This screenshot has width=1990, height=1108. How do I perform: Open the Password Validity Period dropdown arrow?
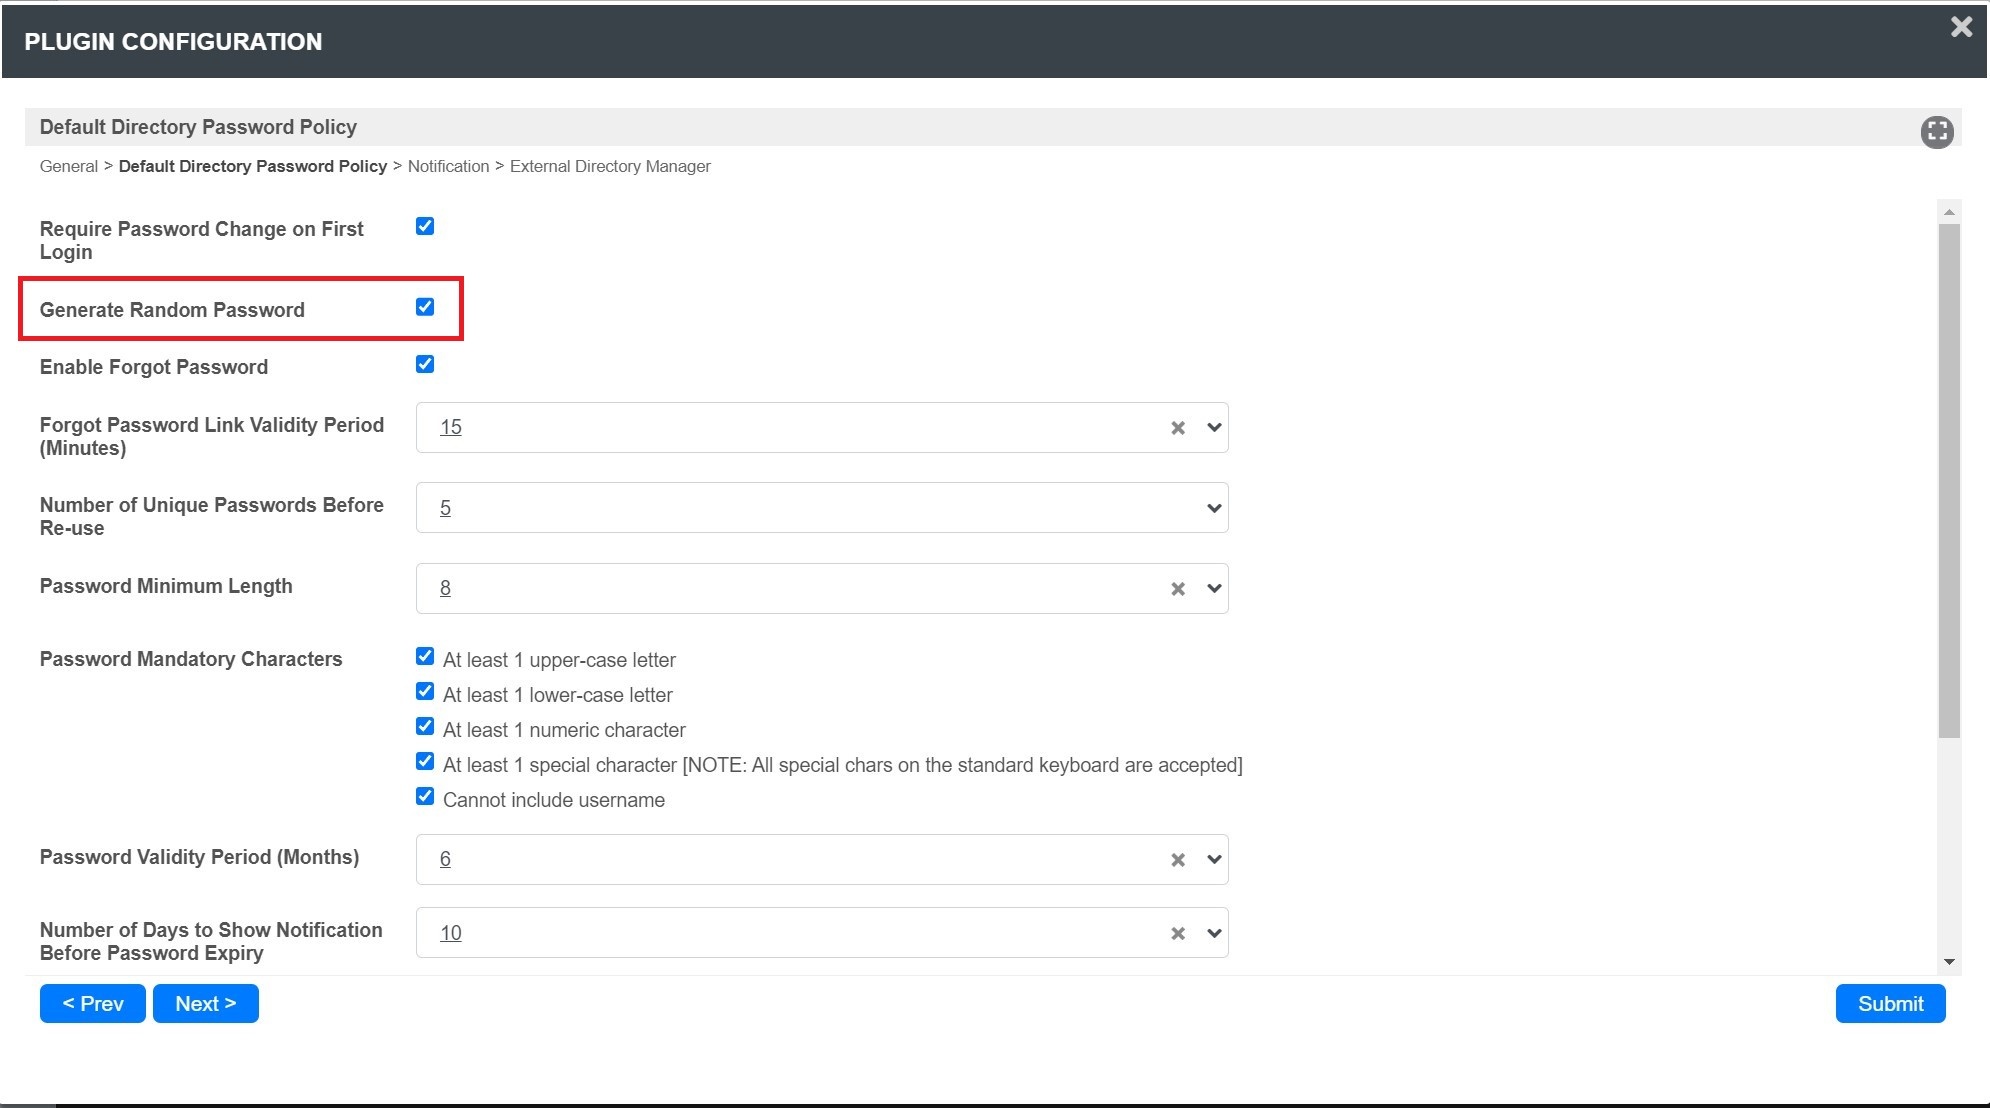pyautogui.click(x=1214, y=860)
